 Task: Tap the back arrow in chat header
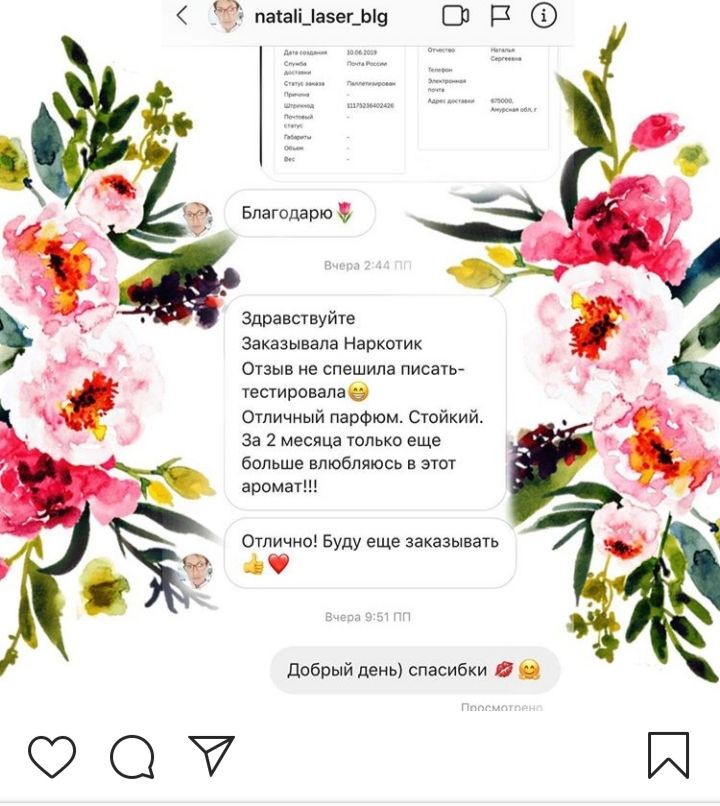pyautogui.click(x=181, y=16)
